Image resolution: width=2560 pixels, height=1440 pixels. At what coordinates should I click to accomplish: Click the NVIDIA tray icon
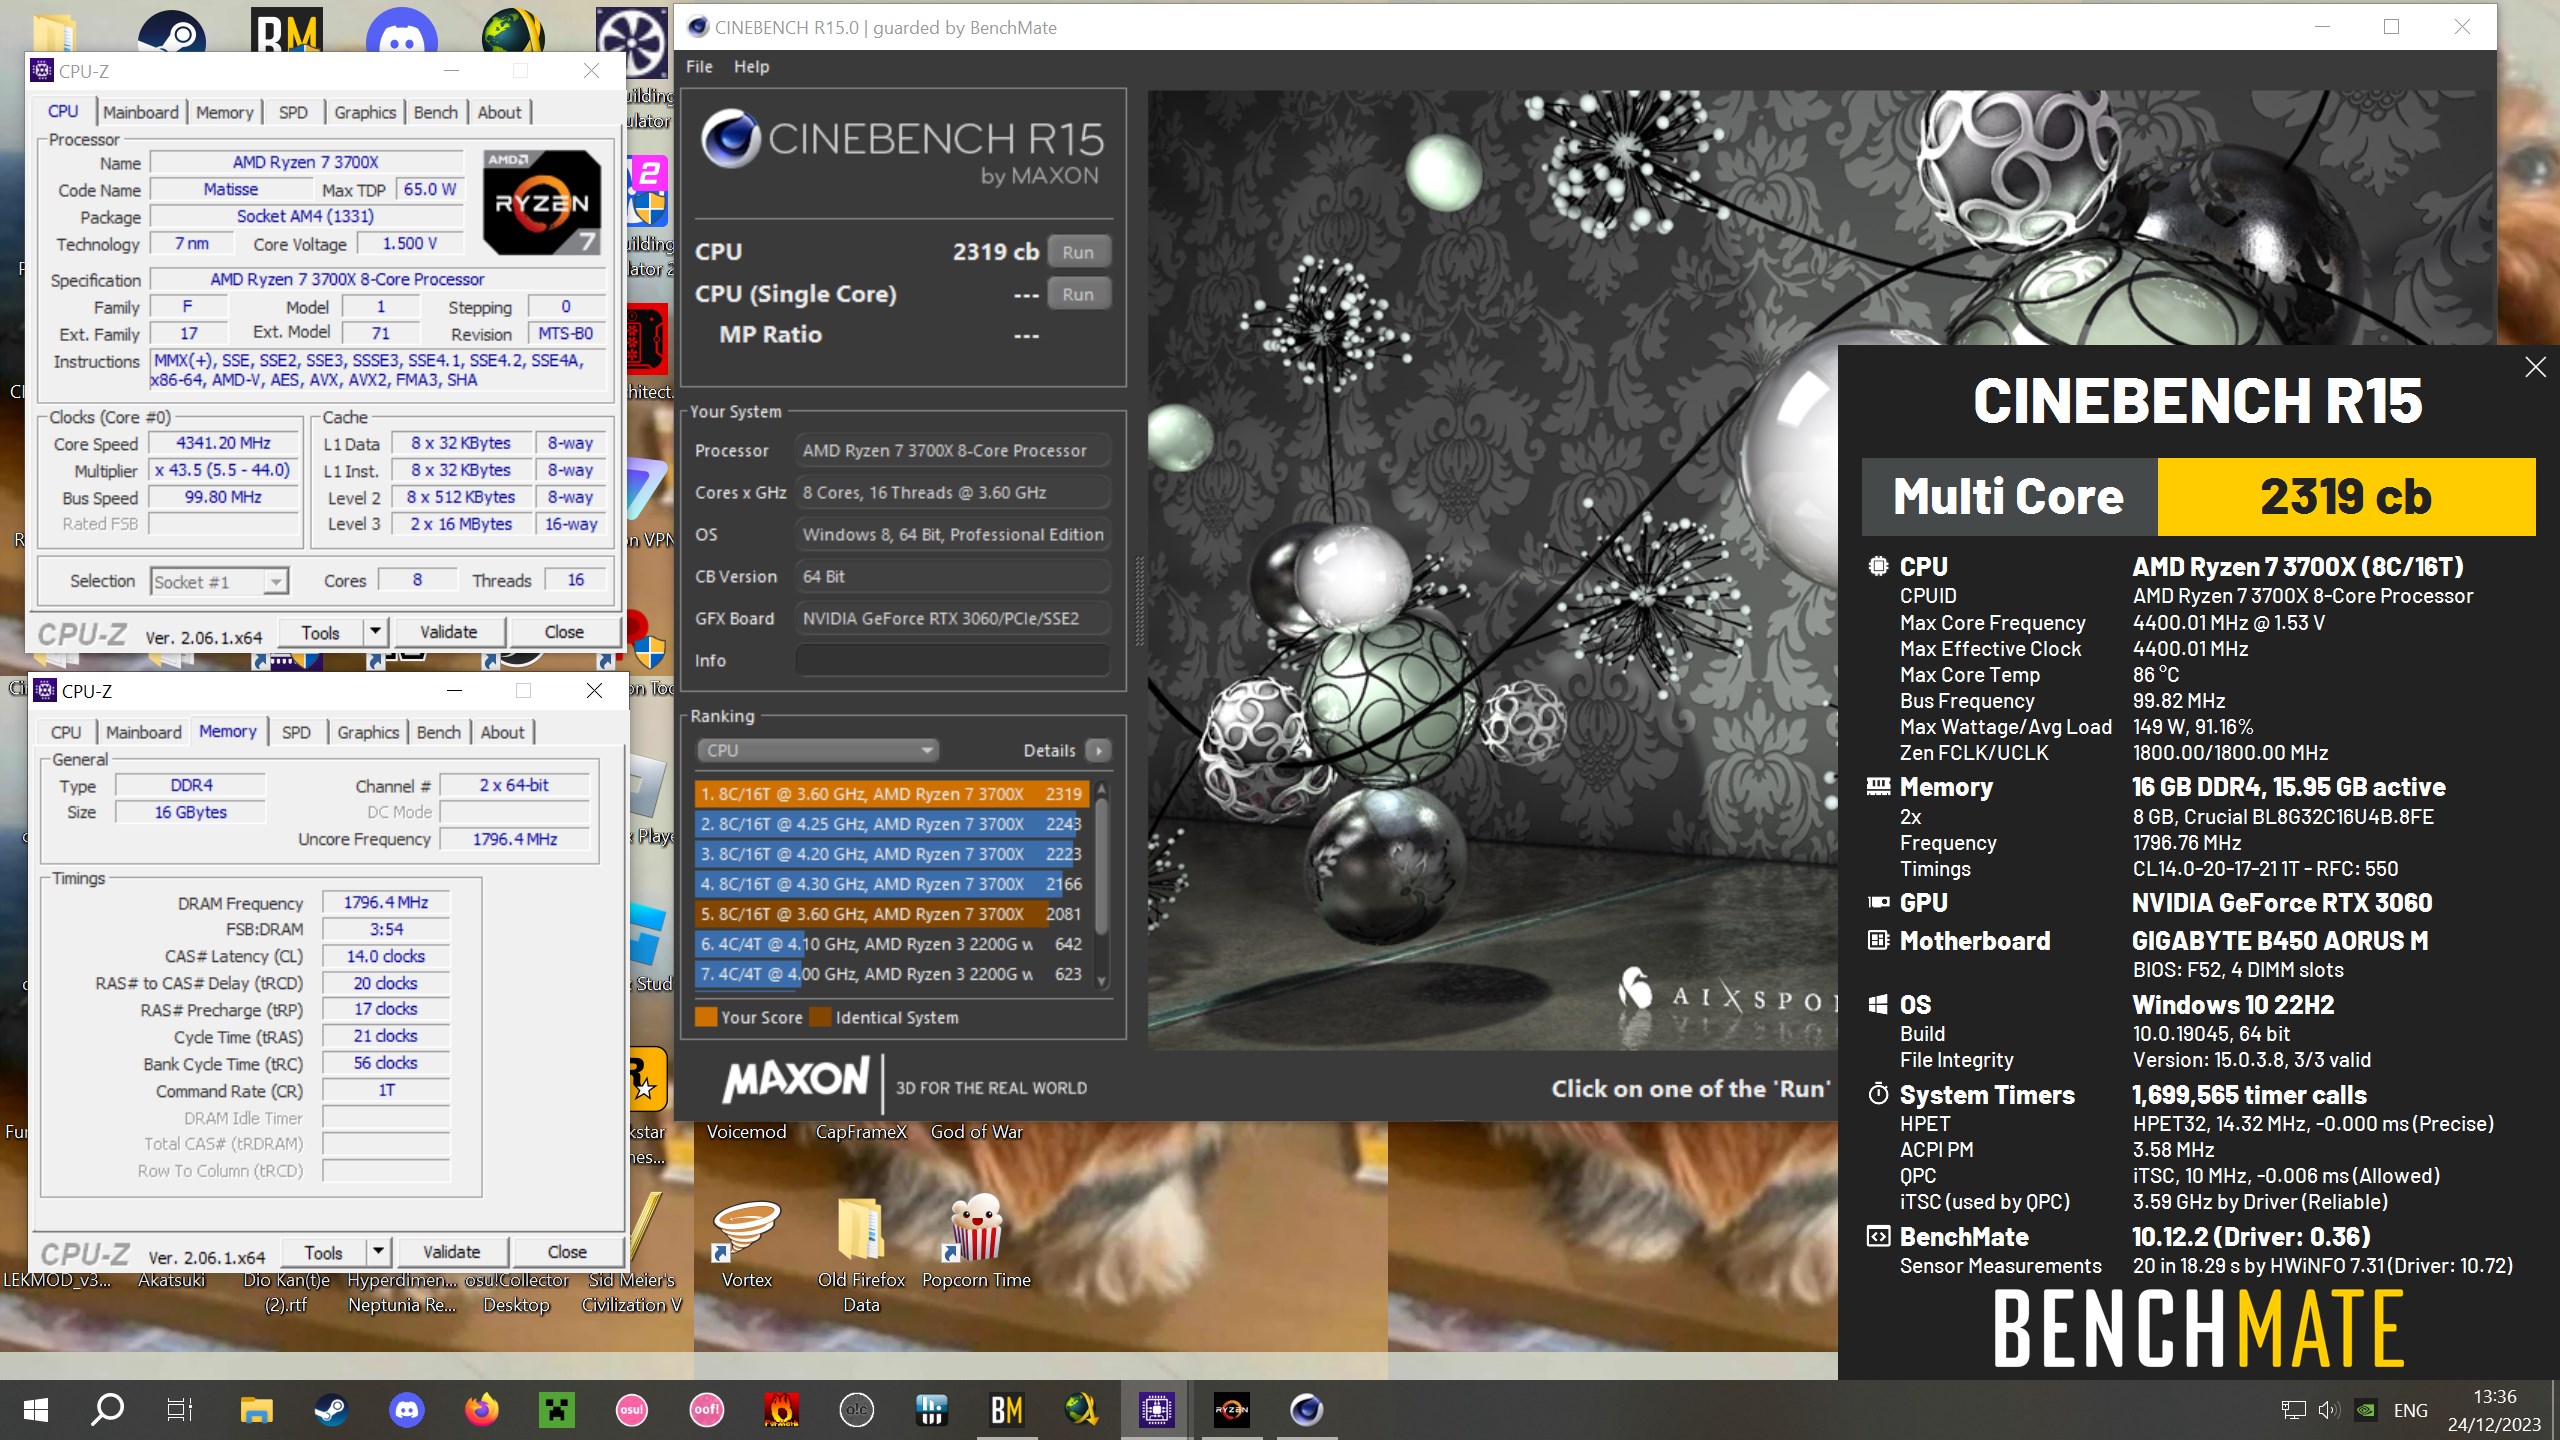2366,1410
